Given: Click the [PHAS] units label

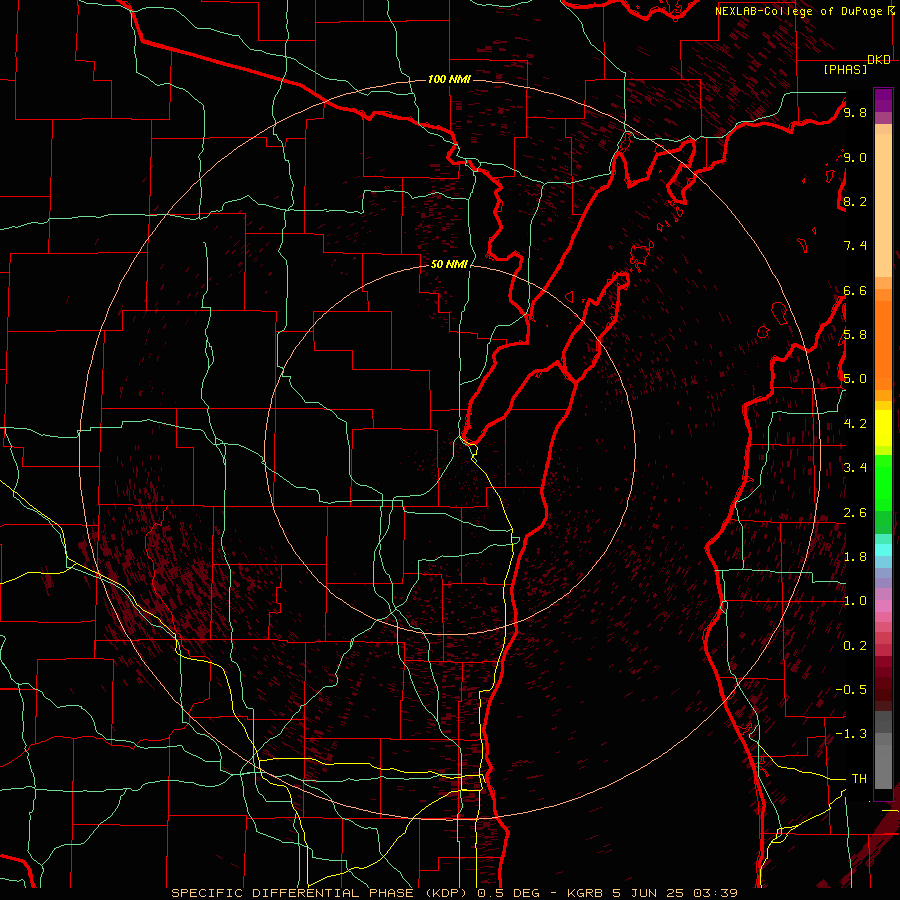Looking at the screenshot, I should click(845, 69).
